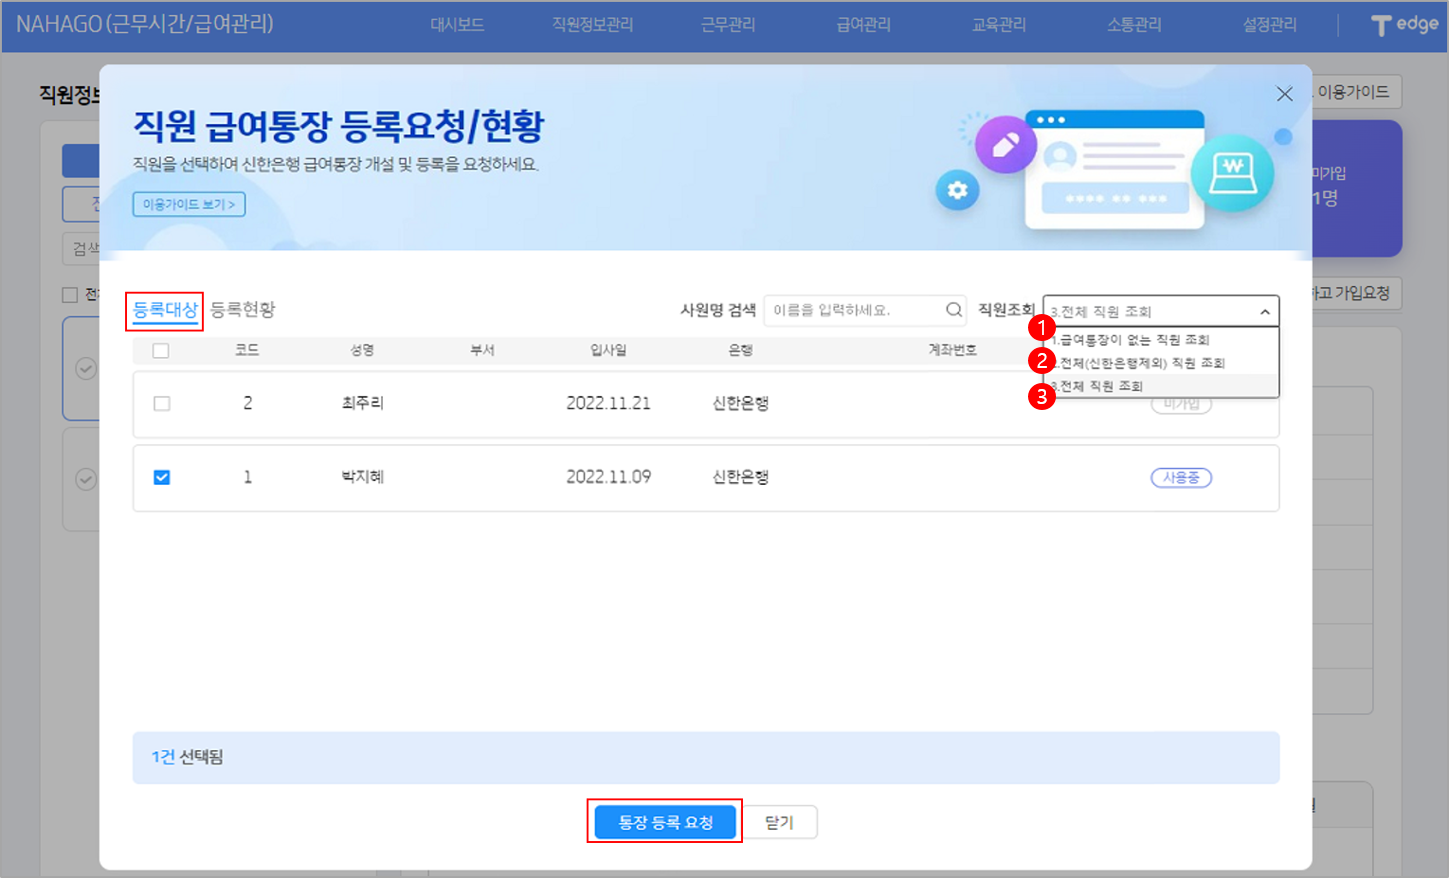The width and height of the screenshot is (1449, 878).
Task: Close the salary account registration dialog
Action: point(1285,94)
